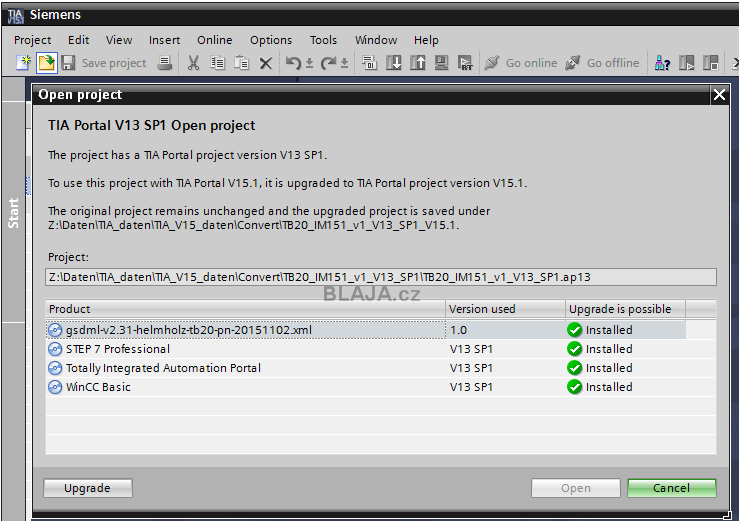Click the Cancel button
The height and width of the screenshot is (521, 739).
(x=672, y=488)
